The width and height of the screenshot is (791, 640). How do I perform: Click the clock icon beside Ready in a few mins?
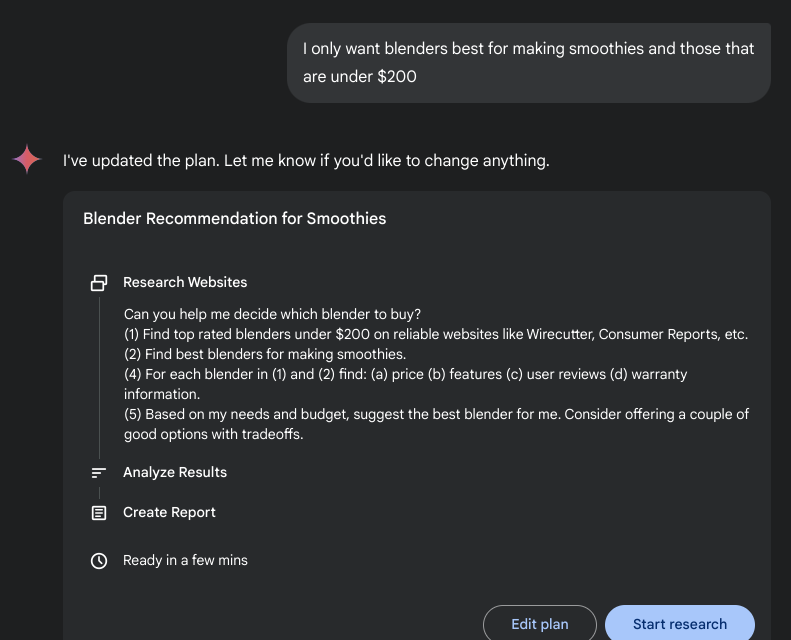tap(99, 561)
